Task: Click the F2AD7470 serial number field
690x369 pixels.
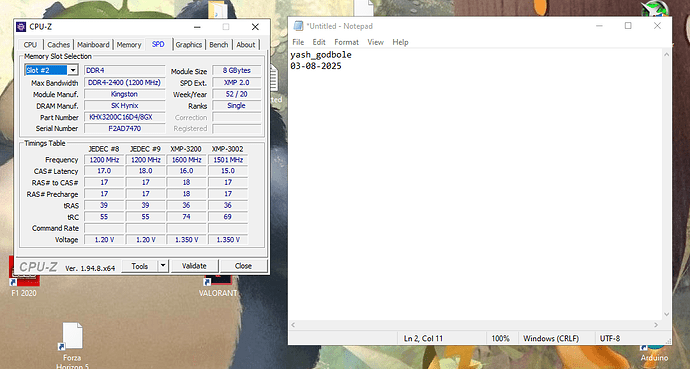Action: [x=124, y=128]
